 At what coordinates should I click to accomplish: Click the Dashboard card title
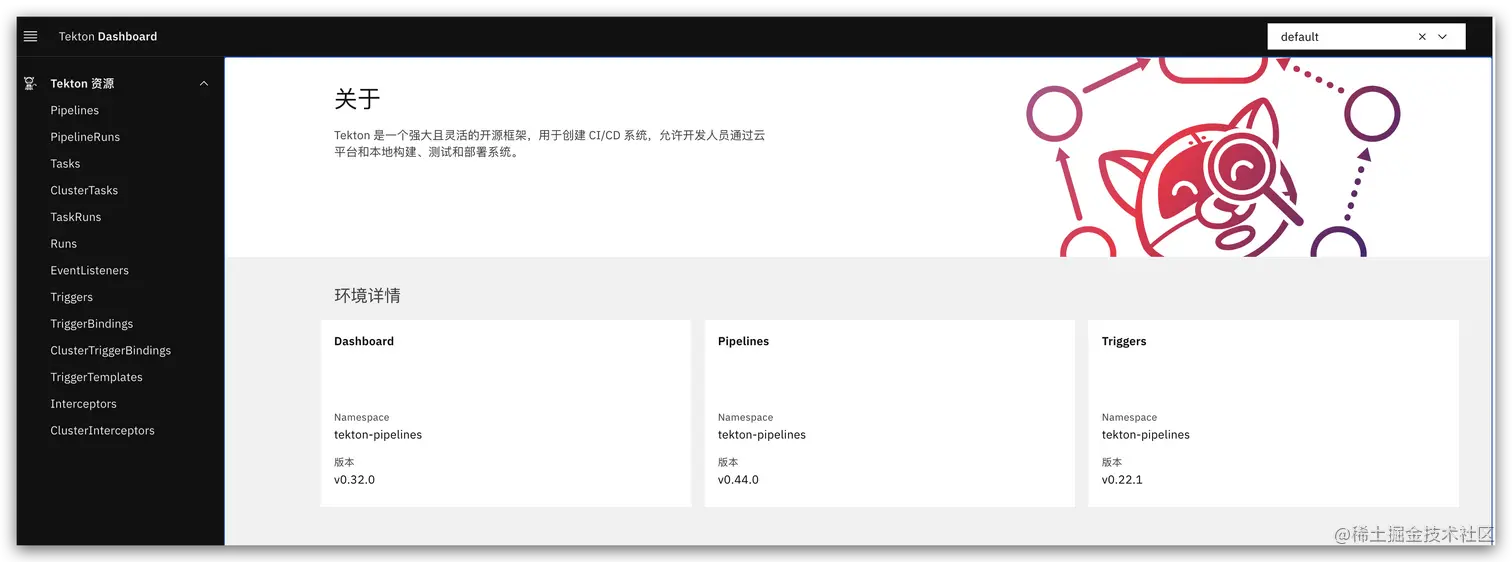[364, 341]
